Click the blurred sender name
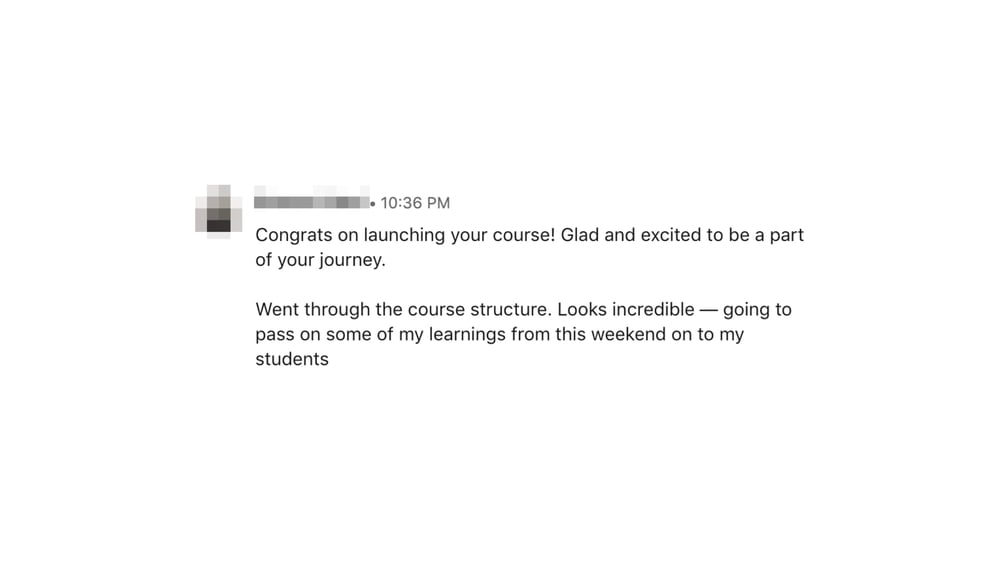Image resolution: width=1005 pixels, height=565 pixels. [x=311, y=198]
